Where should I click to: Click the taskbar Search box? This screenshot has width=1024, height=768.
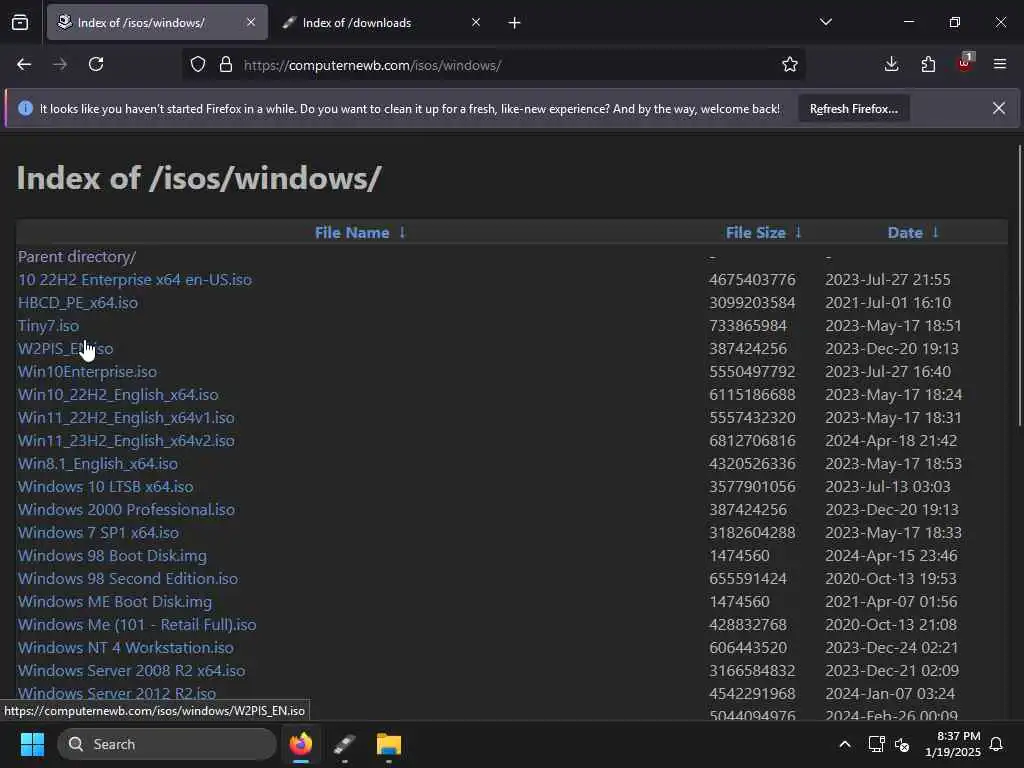pos(167,744)
